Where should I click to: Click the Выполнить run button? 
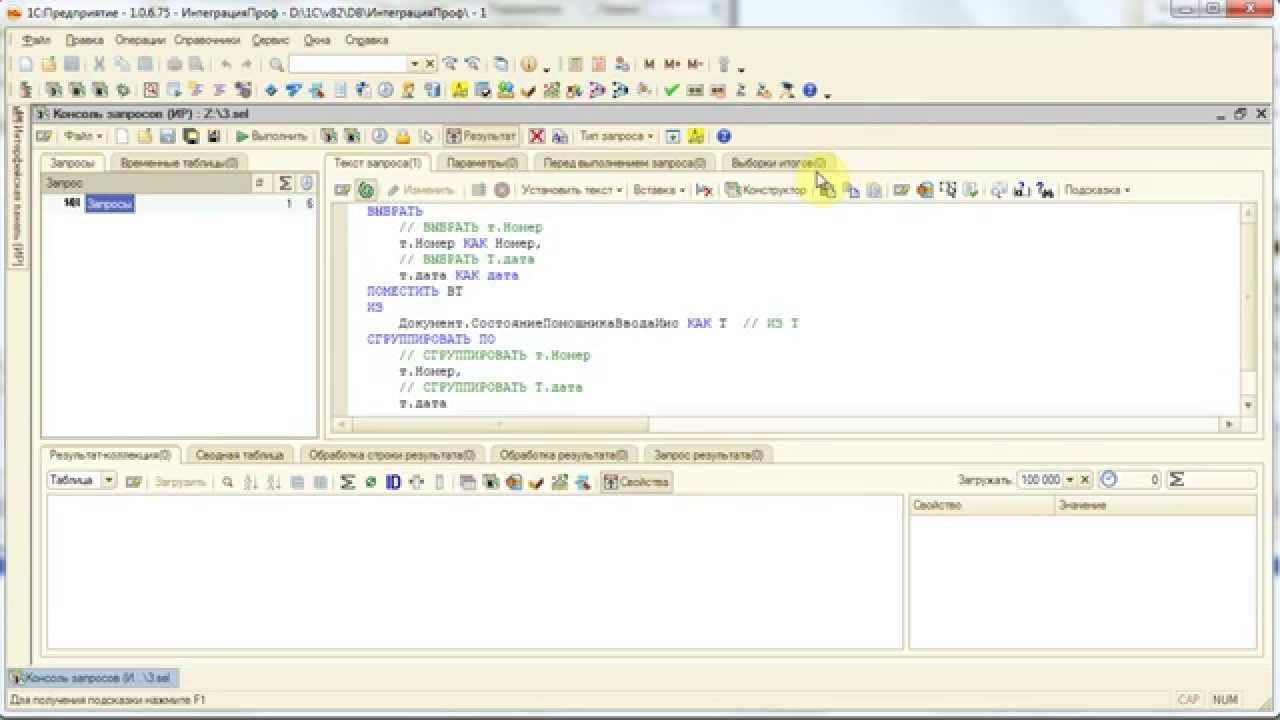(x=271, y=136)
